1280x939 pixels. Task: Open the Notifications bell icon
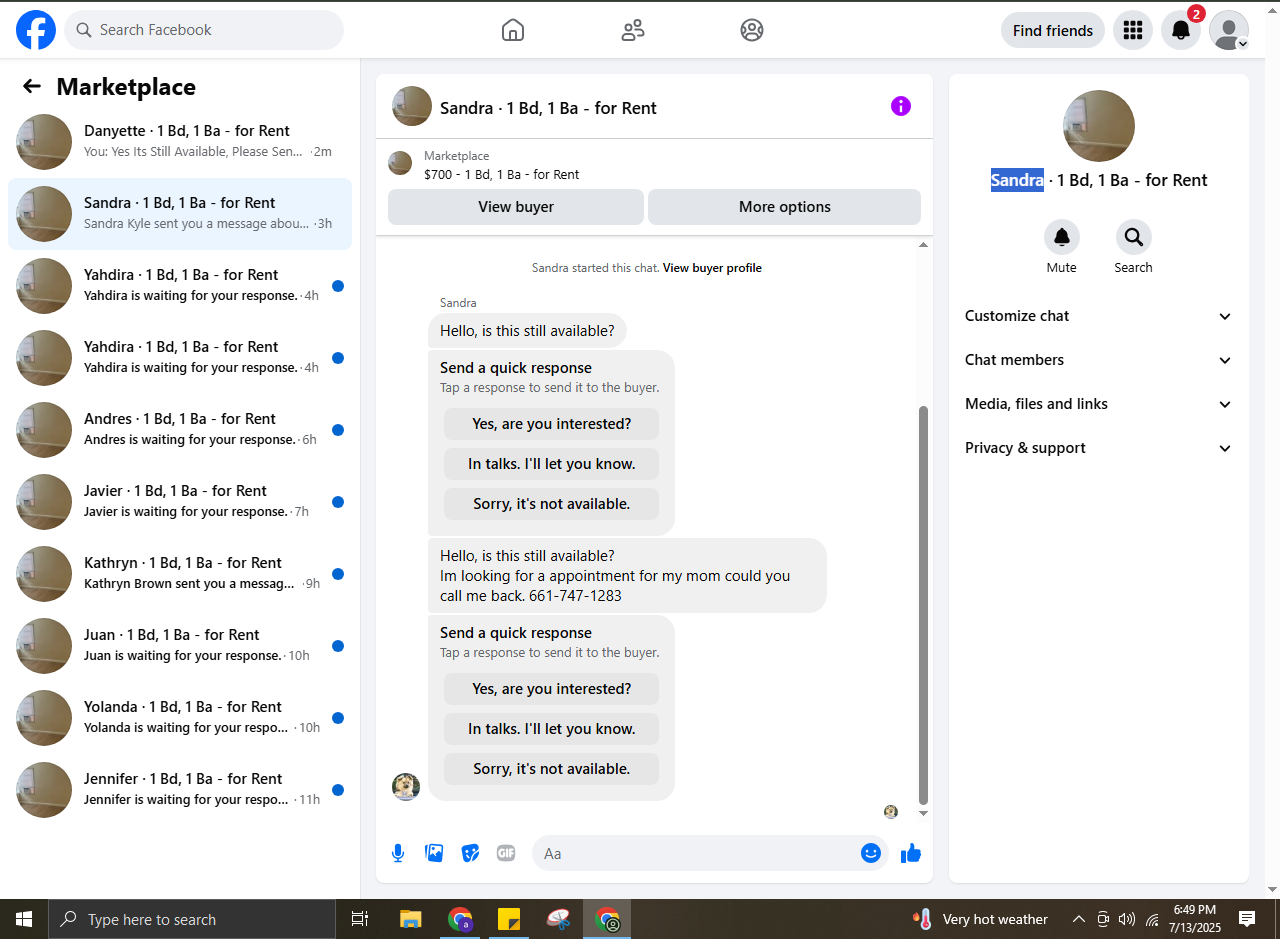[x=1181, y=30]
